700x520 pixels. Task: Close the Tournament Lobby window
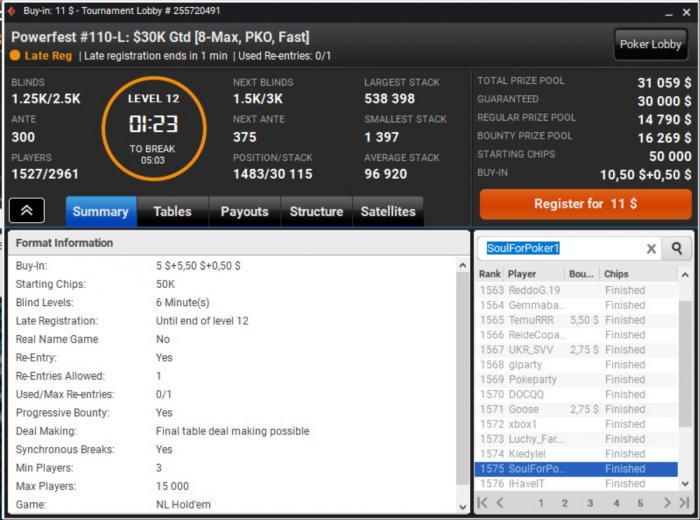point(687,12)
